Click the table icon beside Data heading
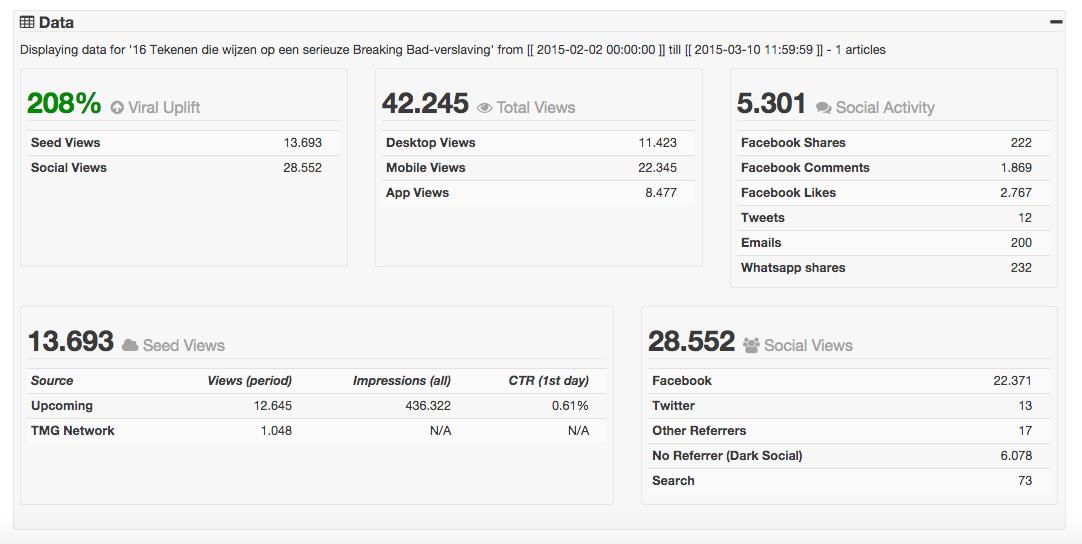1082x544 pixels. pyautogui.click(x=27, y=22)
